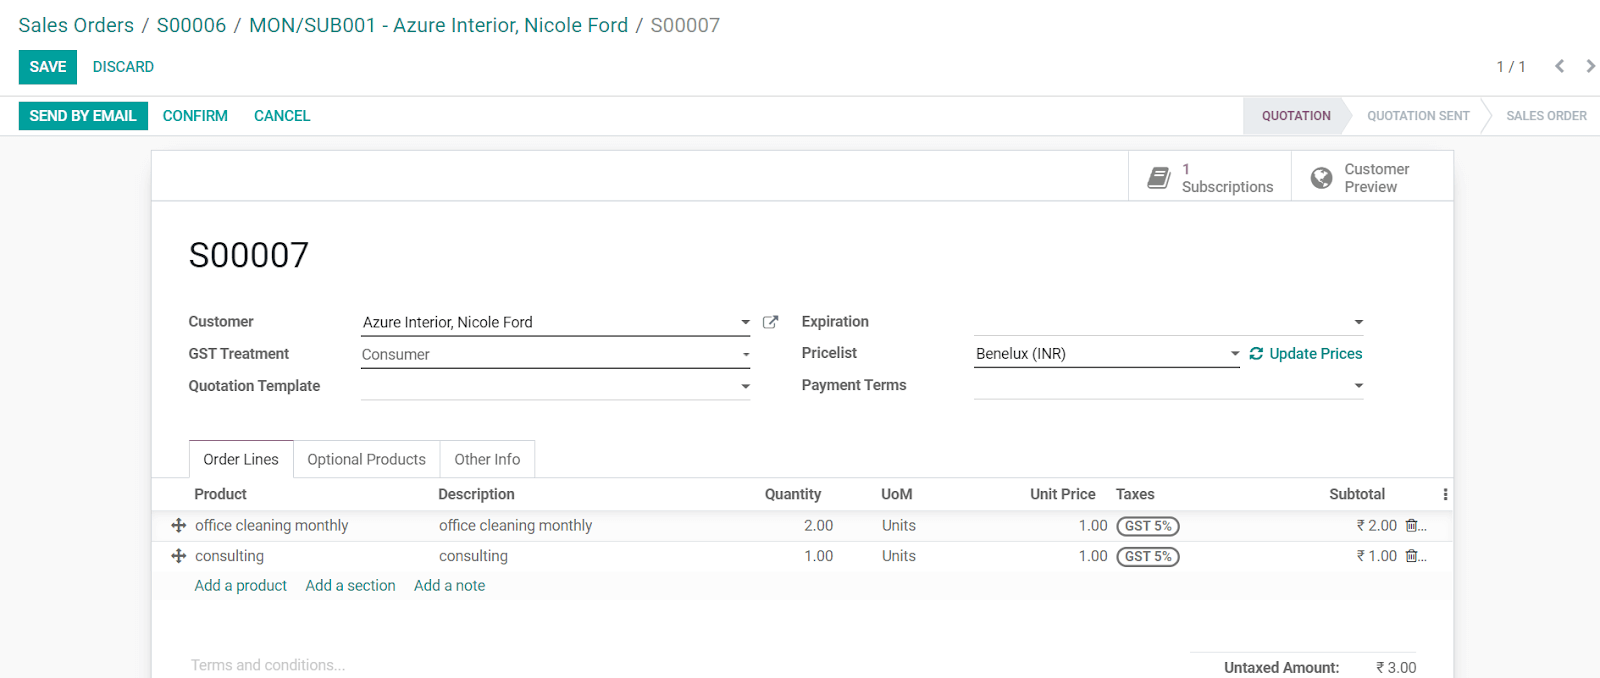Open the Other Info tab
The width and height of the screenshot is (1600, 678).
point(487,459)
